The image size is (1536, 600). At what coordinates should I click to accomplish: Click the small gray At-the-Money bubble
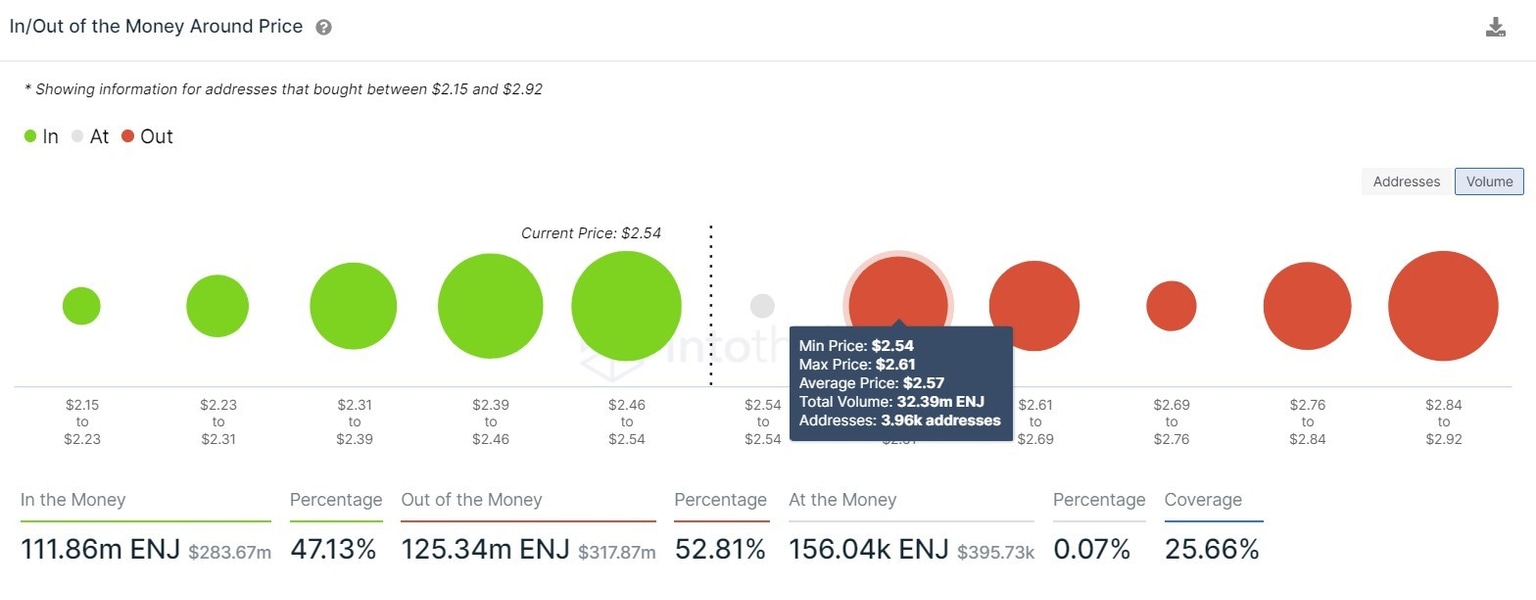click(762, 305)
